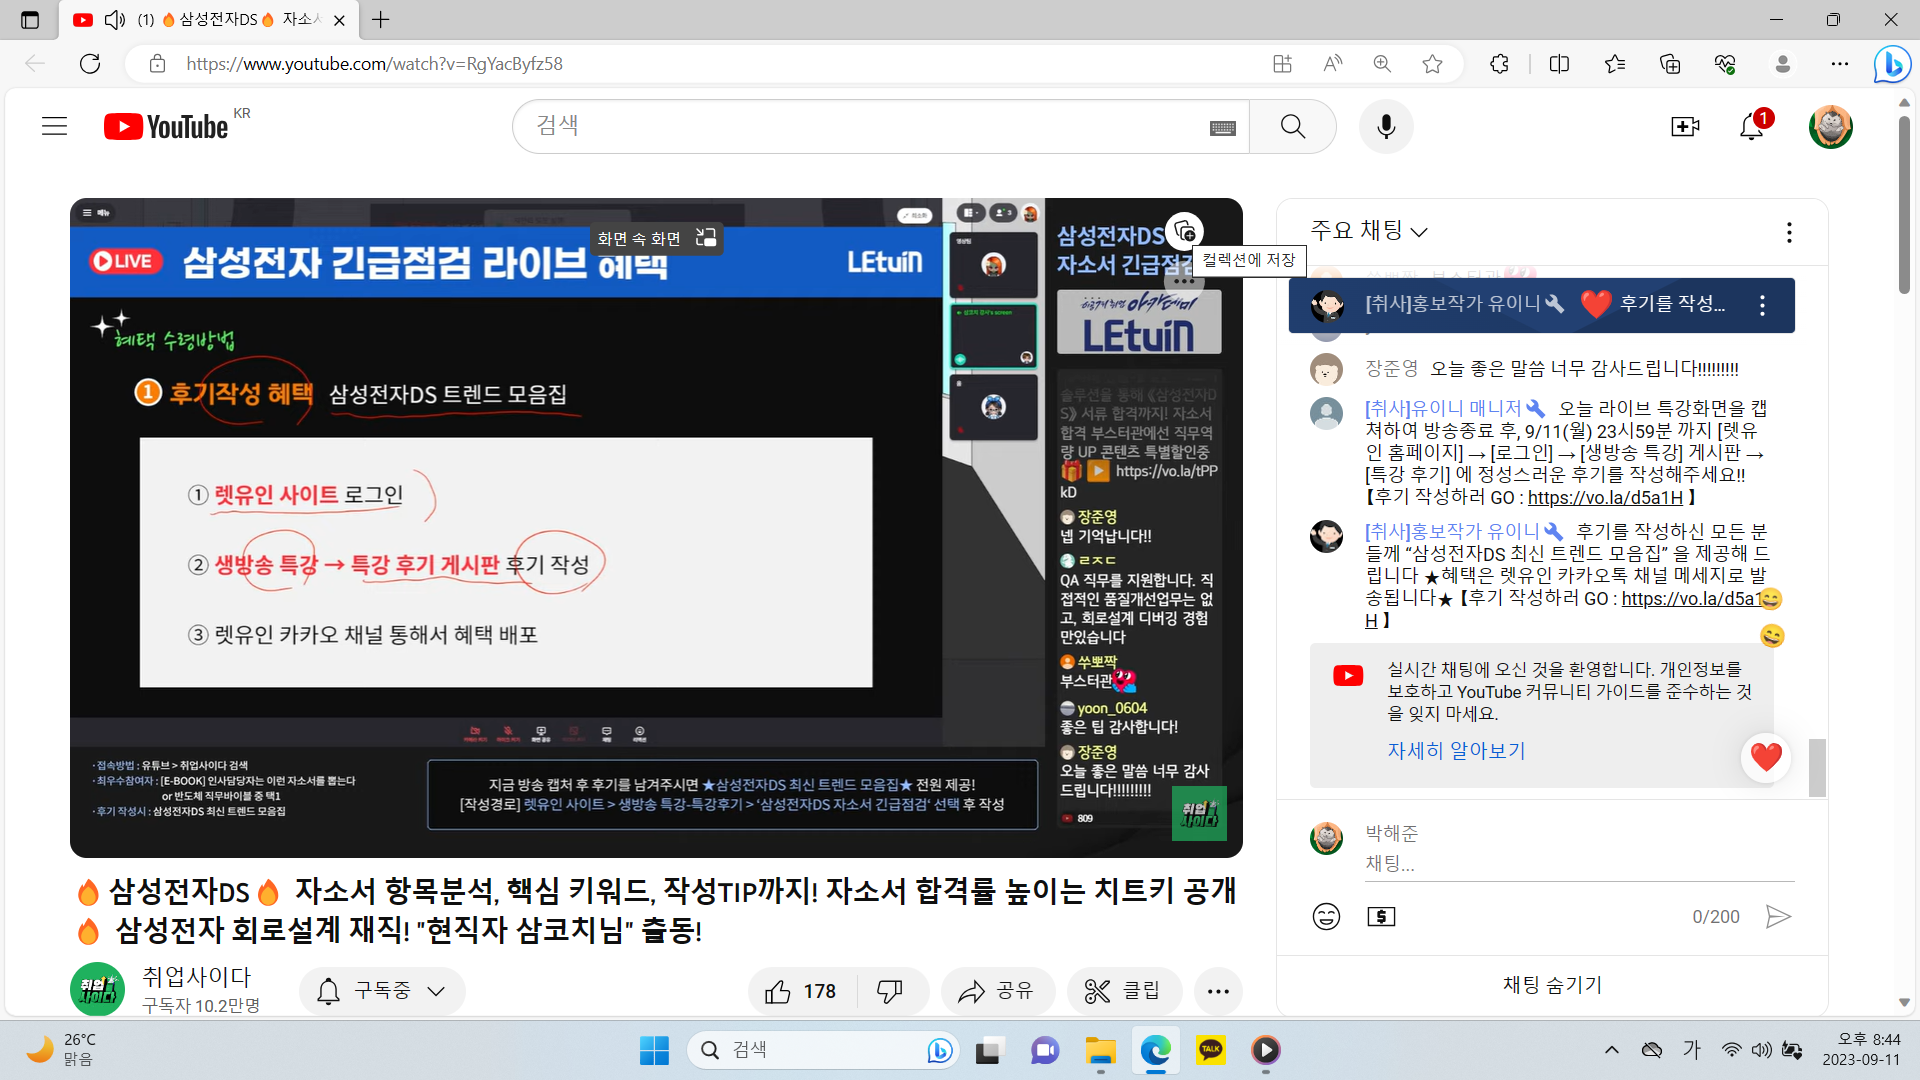Open the taskbar clock and date
Viewport: 1920px width, 1080px height.
pyautogui.click(x=1860, y=1050)
